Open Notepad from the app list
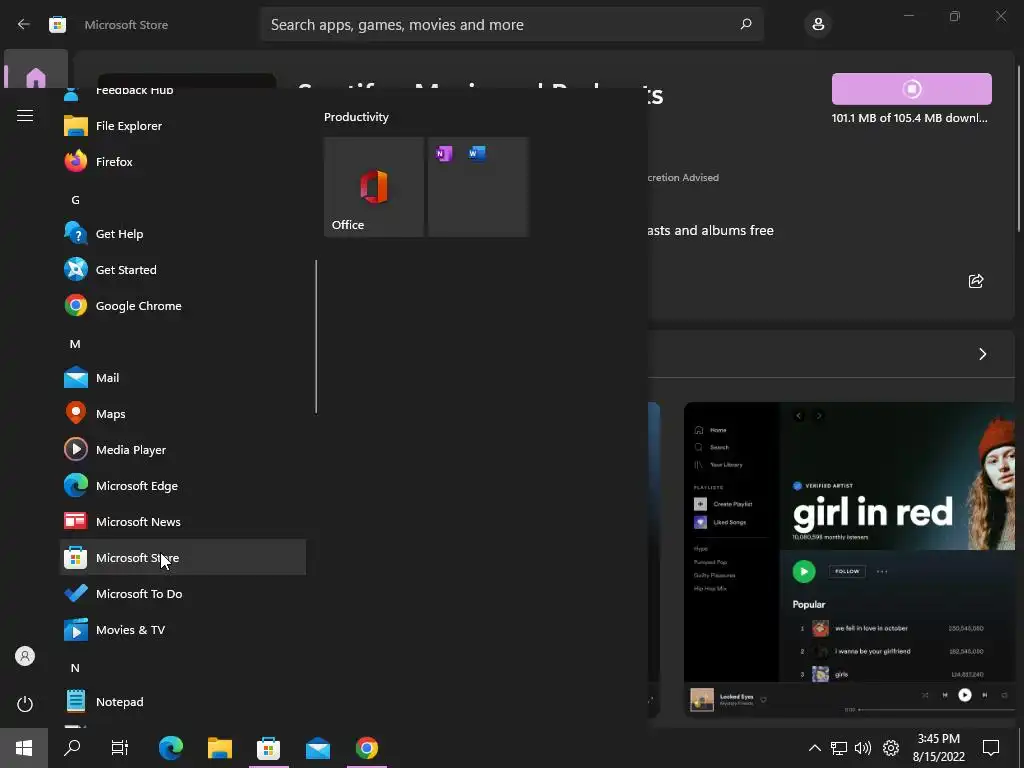This screenshot has height=768, width=1024. pyautogui.click(x=183, y=701)
